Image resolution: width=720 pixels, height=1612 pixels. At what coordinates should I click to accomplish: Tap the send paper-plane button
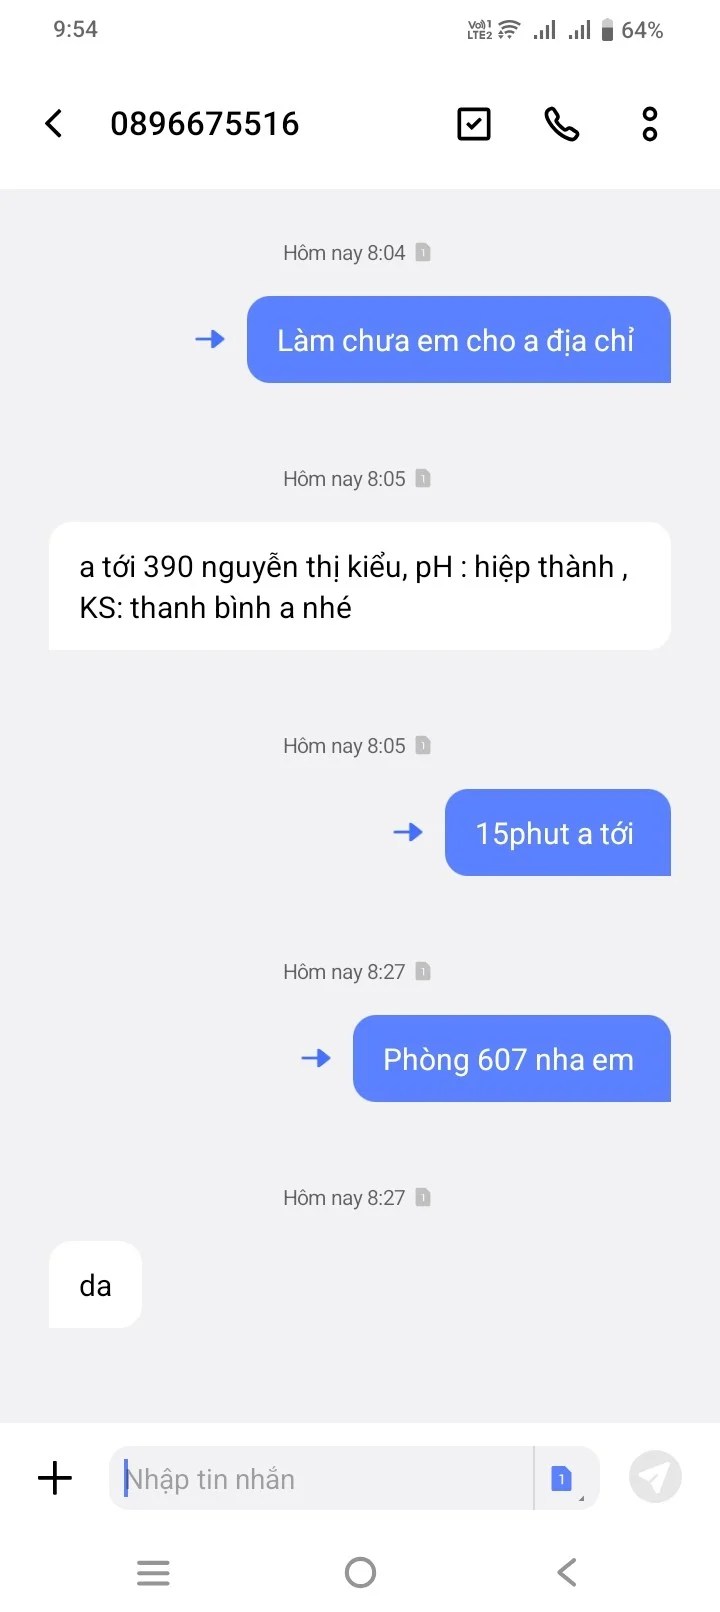tap(655, 1477)
